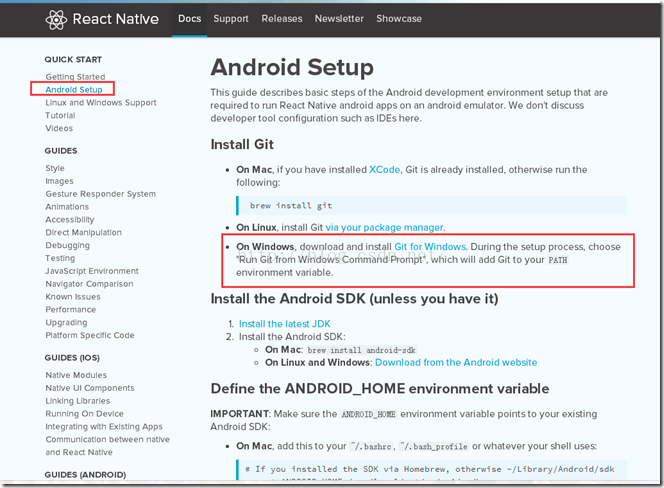Click the ~/.bash_profile inline code

coord(434,446)
